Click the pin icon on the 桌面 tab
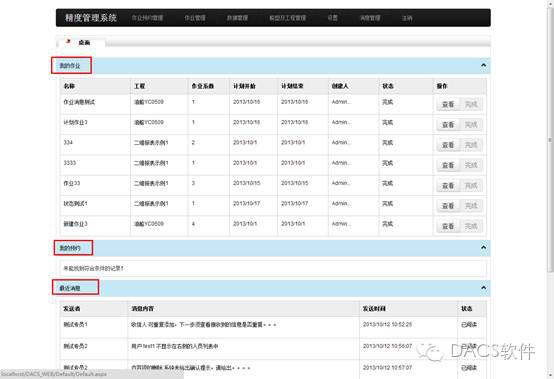This screenshot has width=554, height=379. [69, 42]
